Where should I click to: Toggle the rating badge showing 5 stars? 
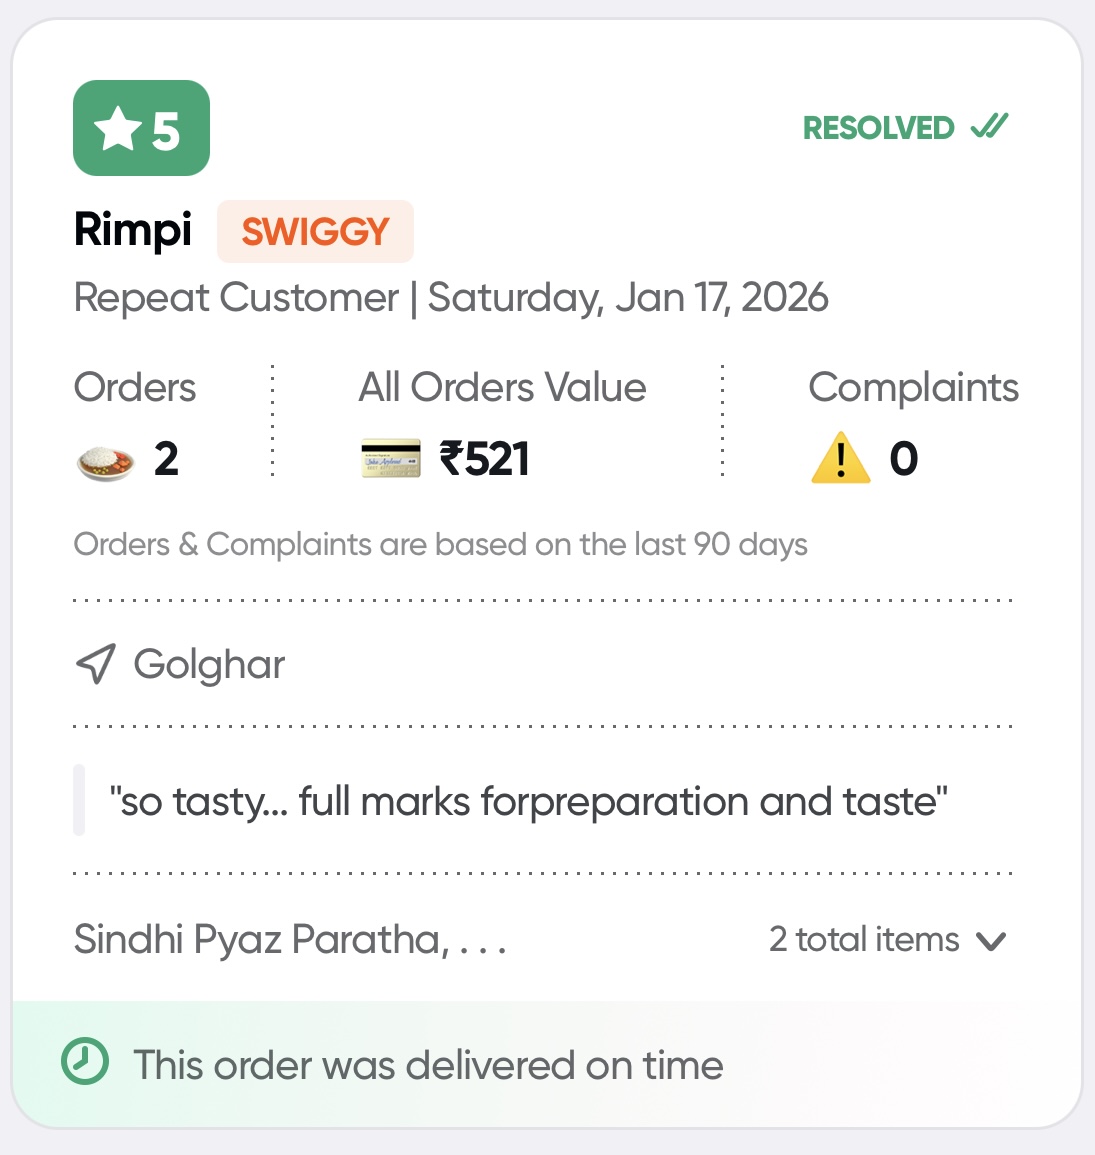point(140,128)
